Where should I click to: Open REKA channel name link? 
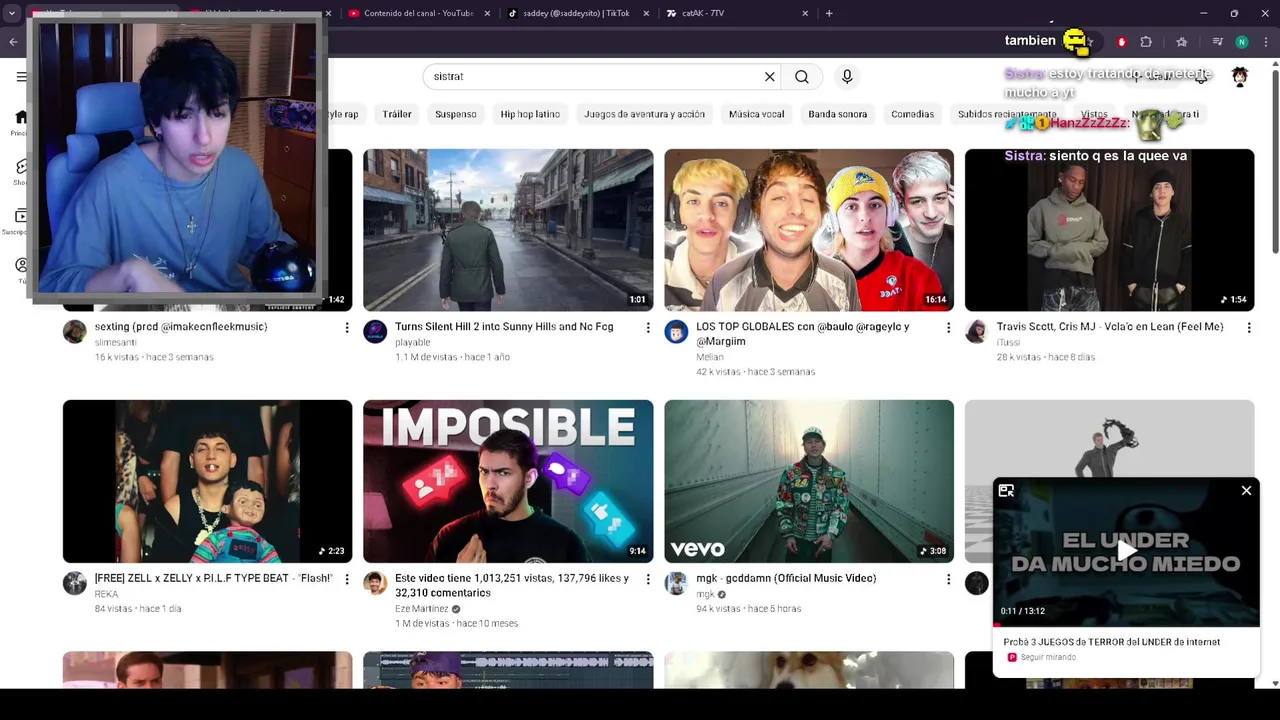[106, 594]
